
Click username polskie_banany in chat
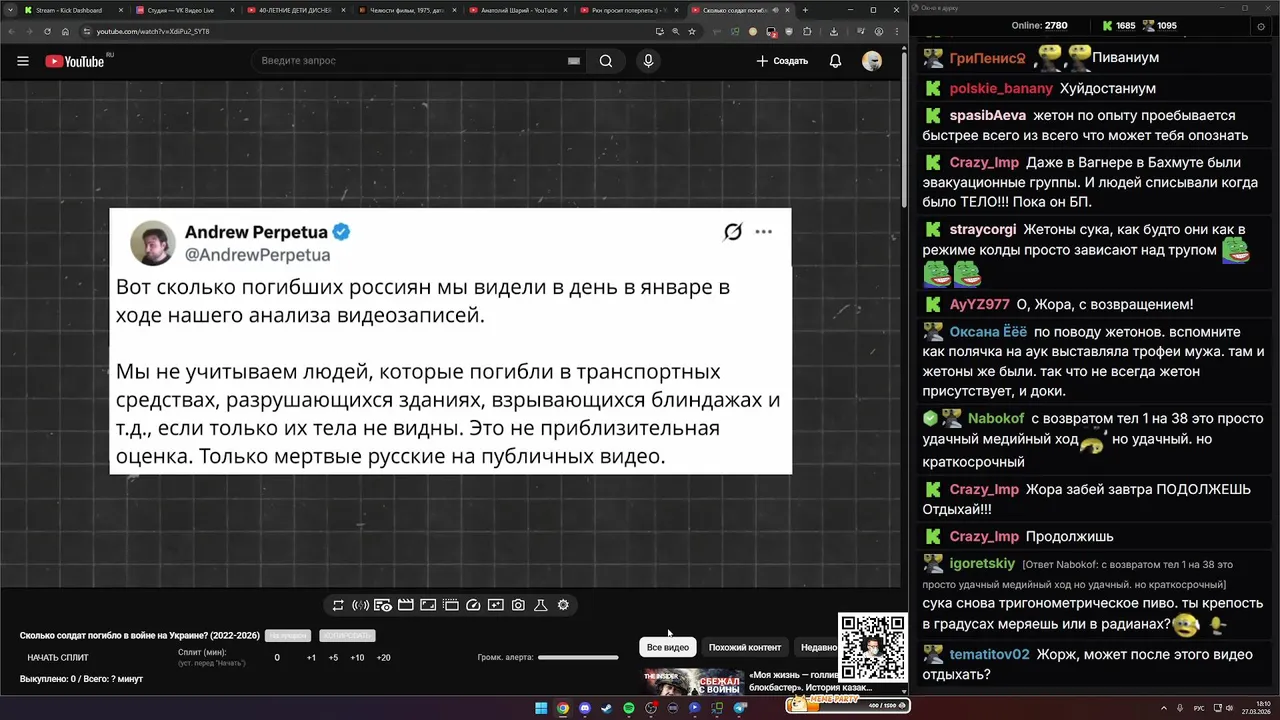pos(1001,89)
